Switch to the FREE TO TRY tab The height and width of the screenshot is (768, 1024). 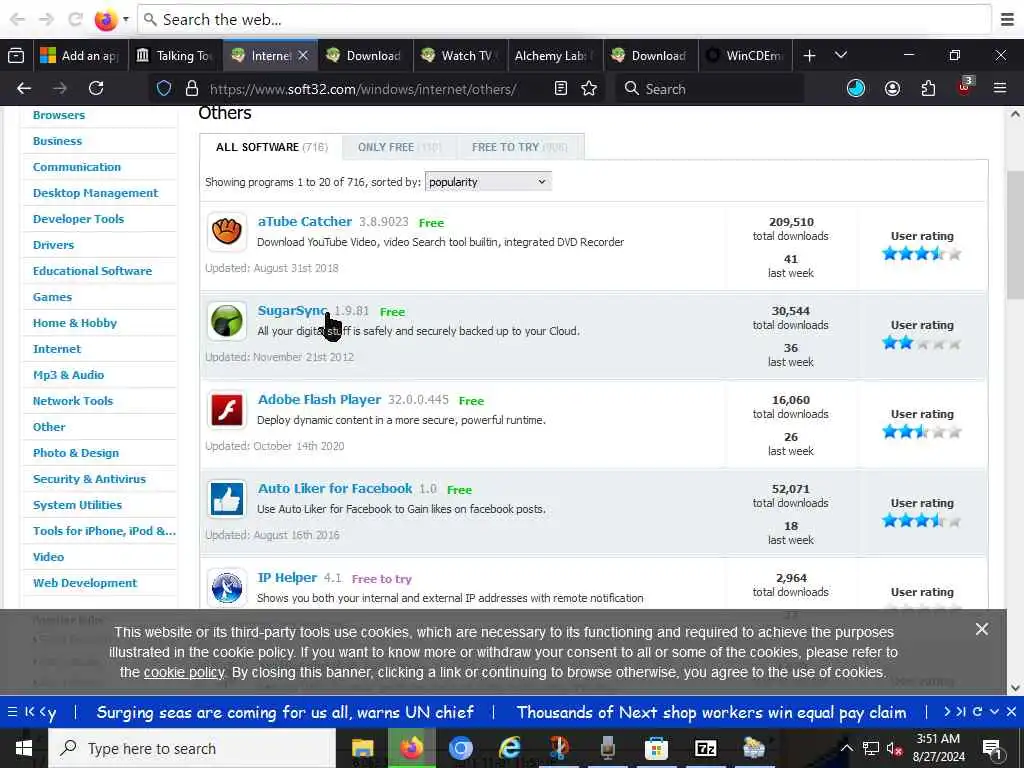click(x=520, y=147)
